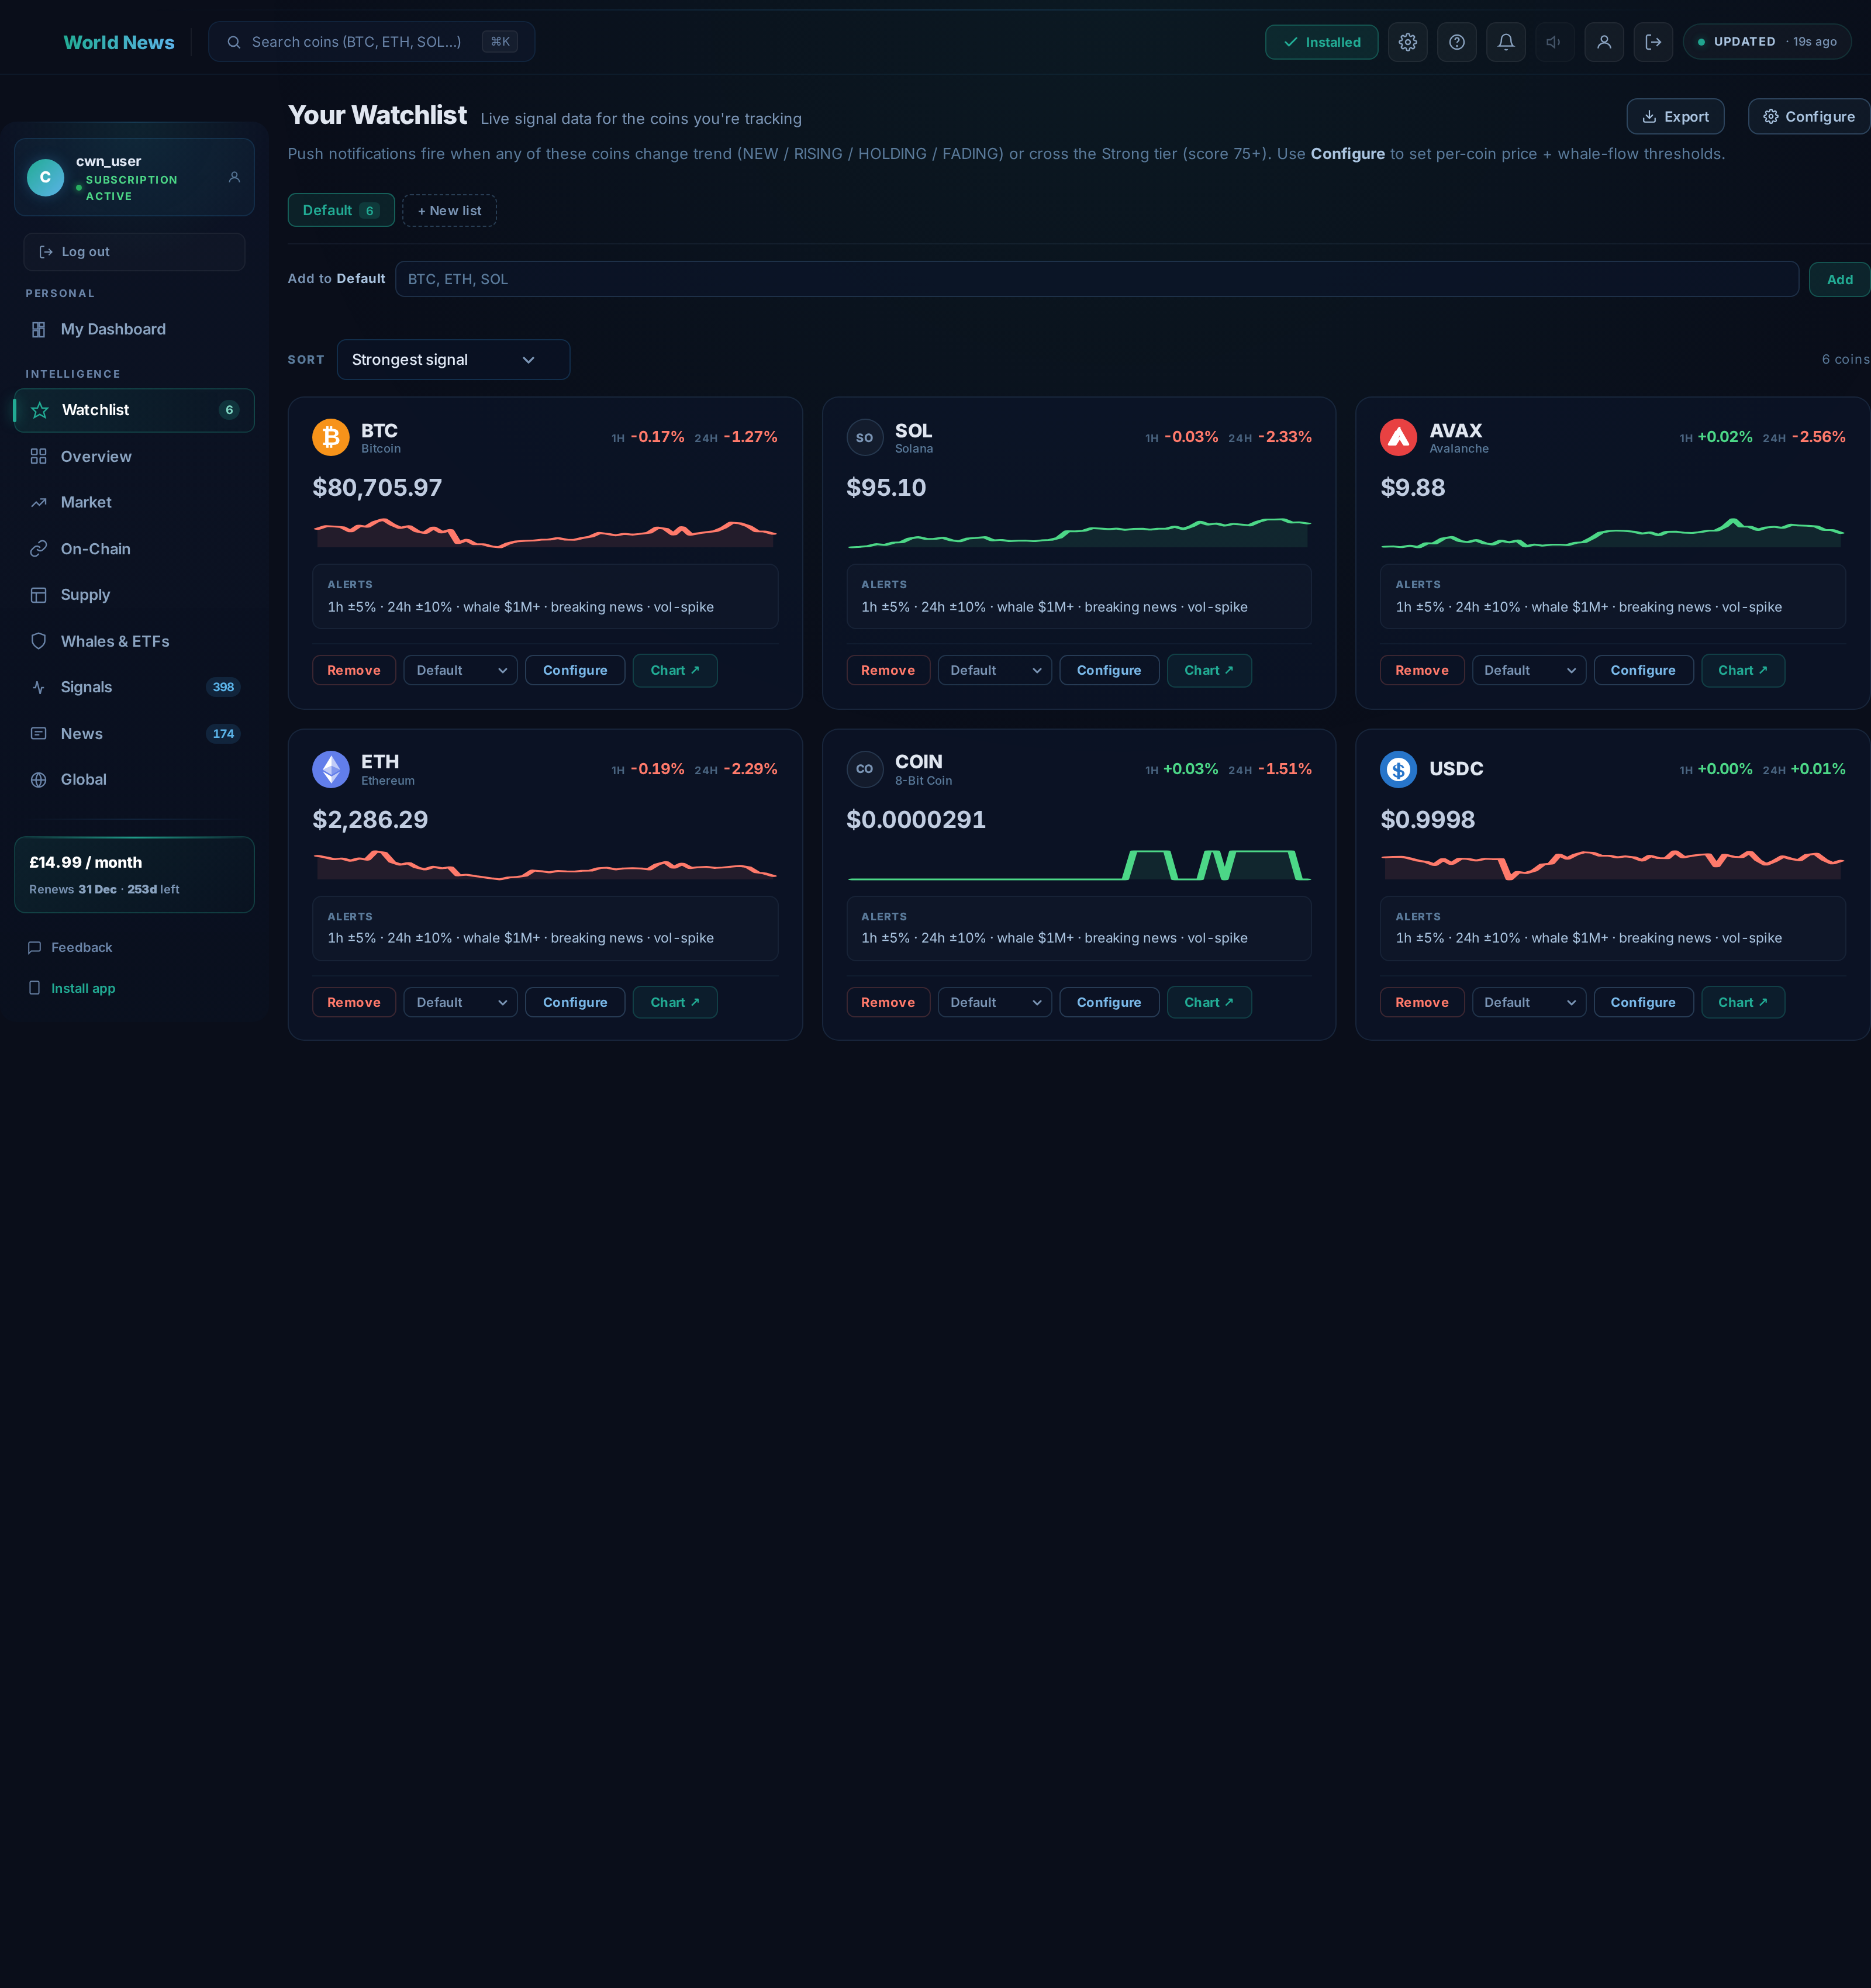Click the COIN sparkline chart
Screen dimensions: 1871x1988
[x=1079, y=865]
